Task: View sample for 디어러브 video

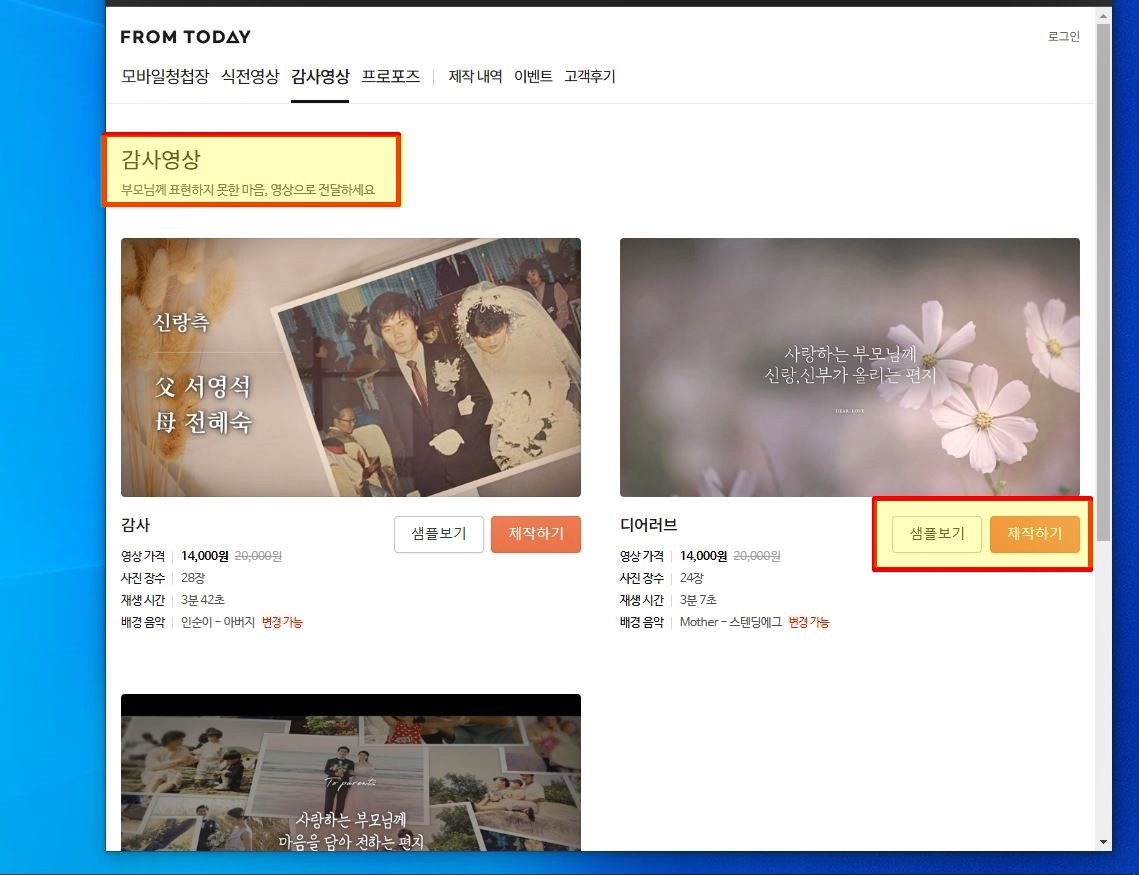Action: (937, 534)
